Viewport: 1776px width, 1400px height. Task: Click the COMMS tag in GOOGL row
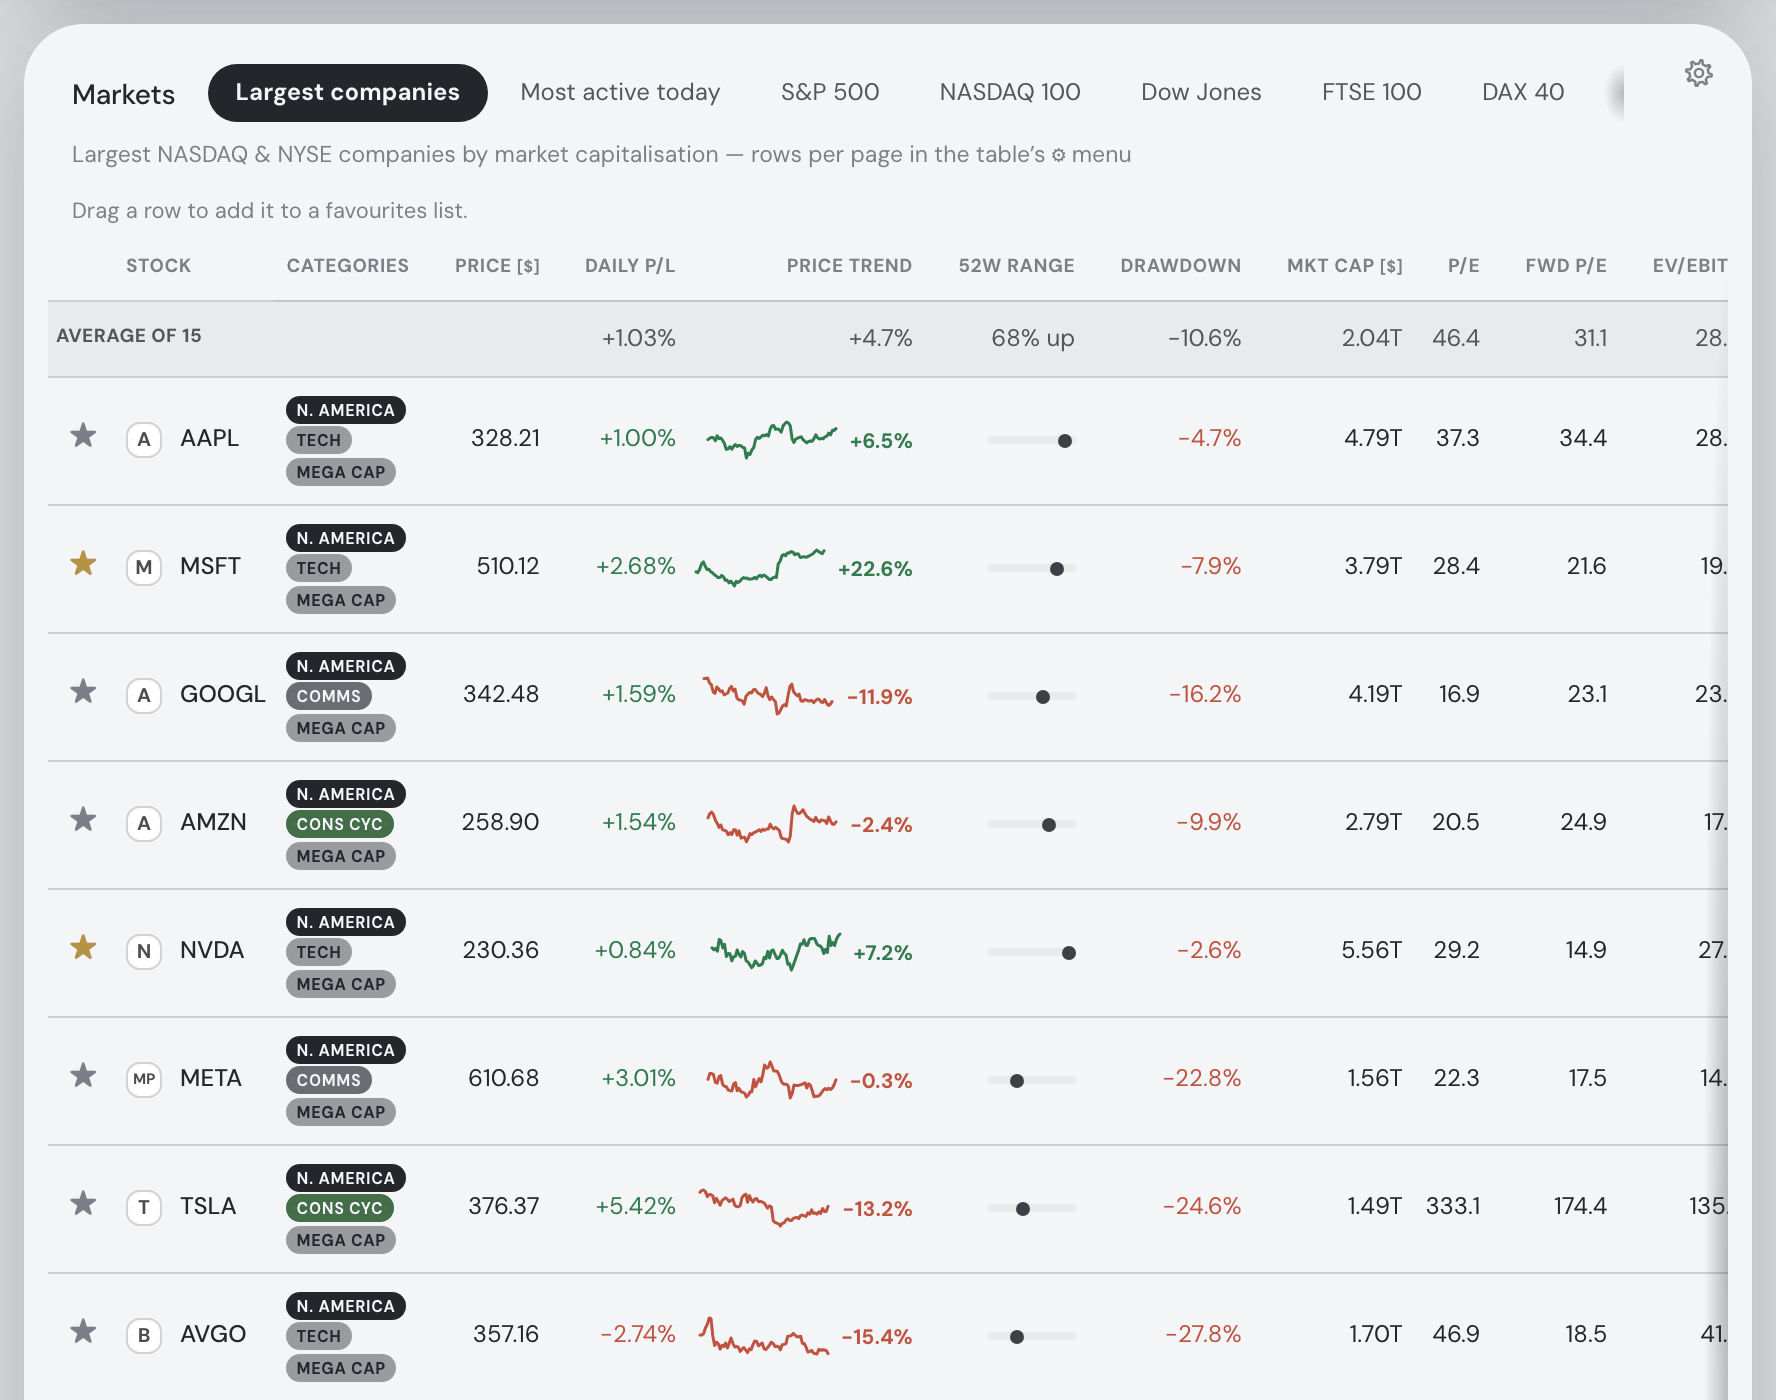coord(328,696)
